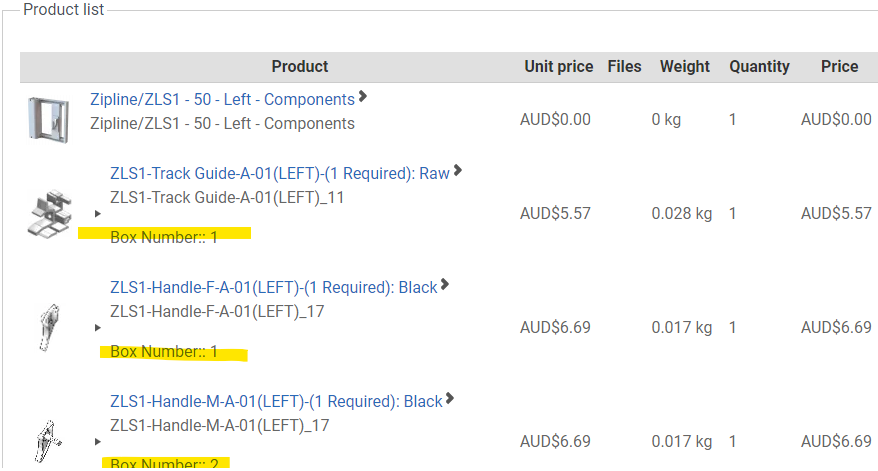Image resolution: width=878 pixels, height=471 pixels.
Task: Click the Unit price column header
Action: tap(558, 66)
